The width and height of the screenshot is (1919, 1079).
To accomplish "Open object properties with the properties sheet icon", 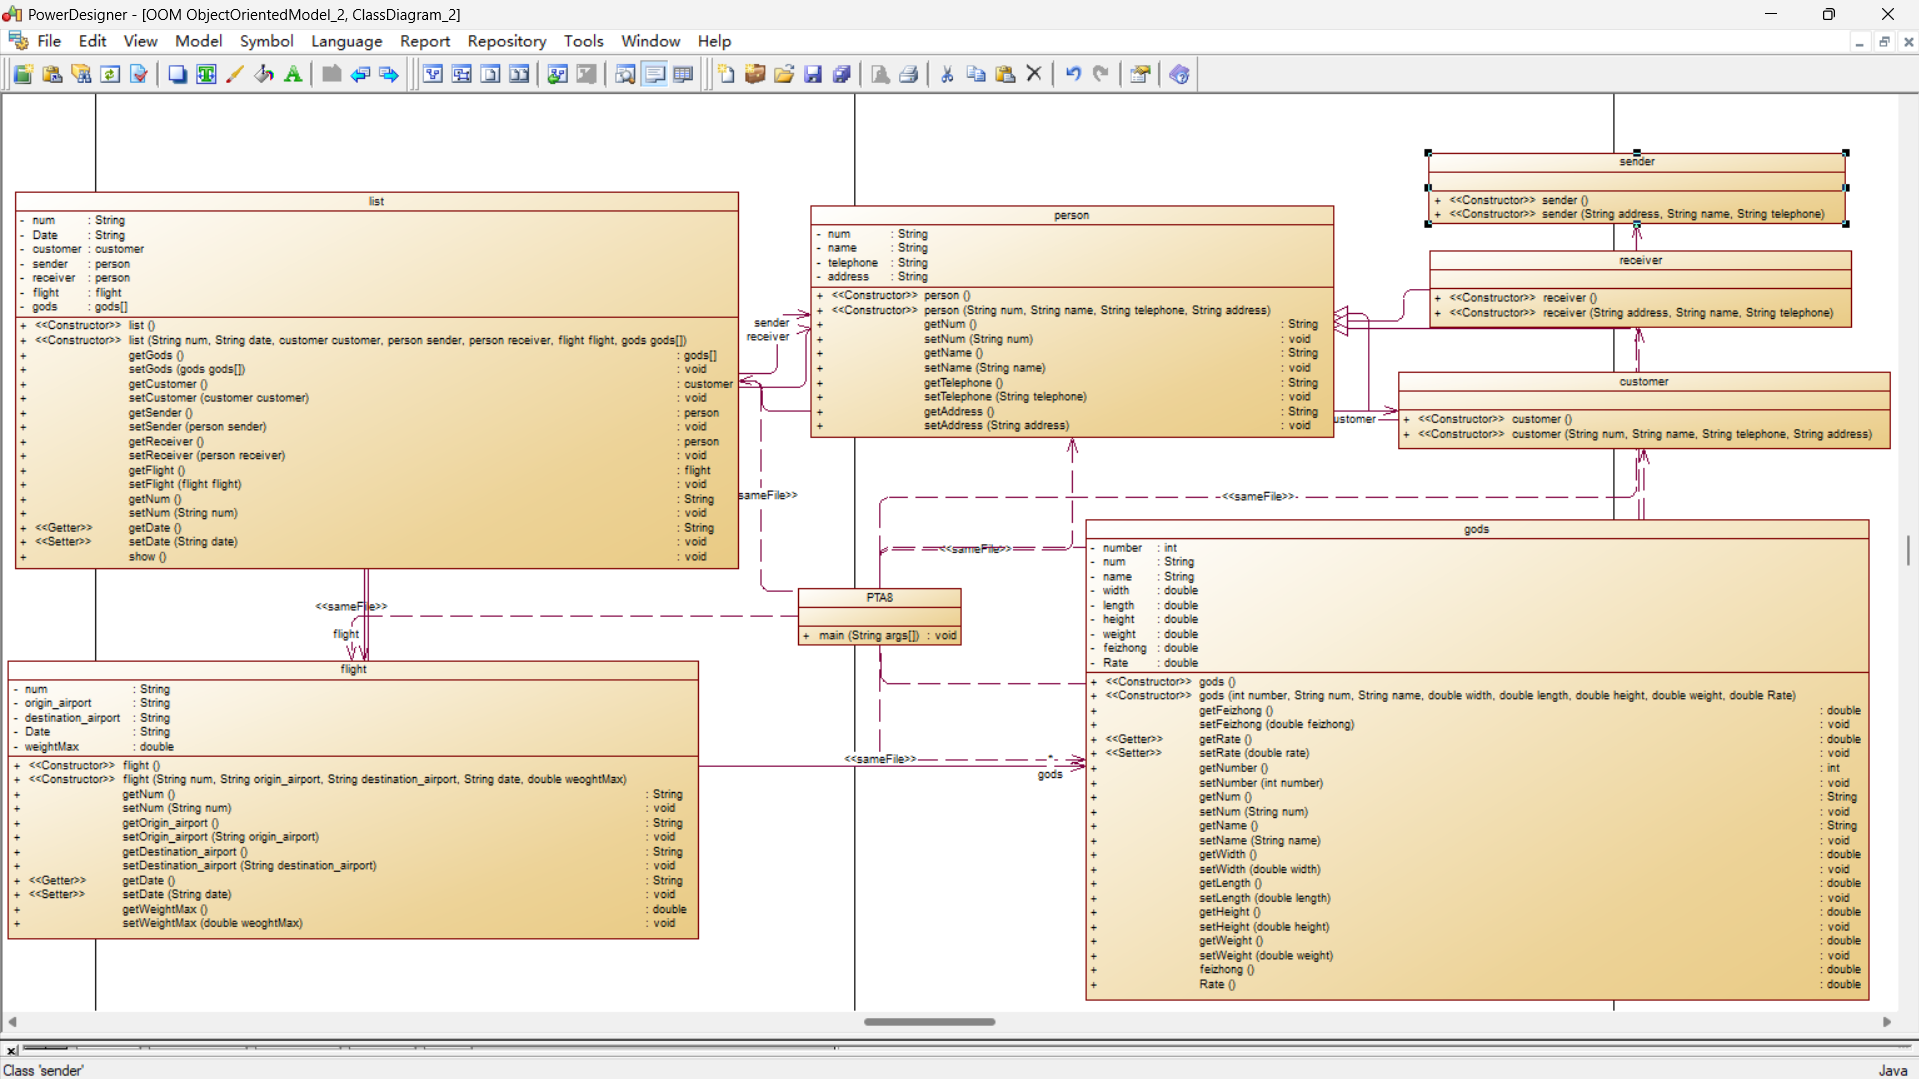I will [x=1140, y=74].
